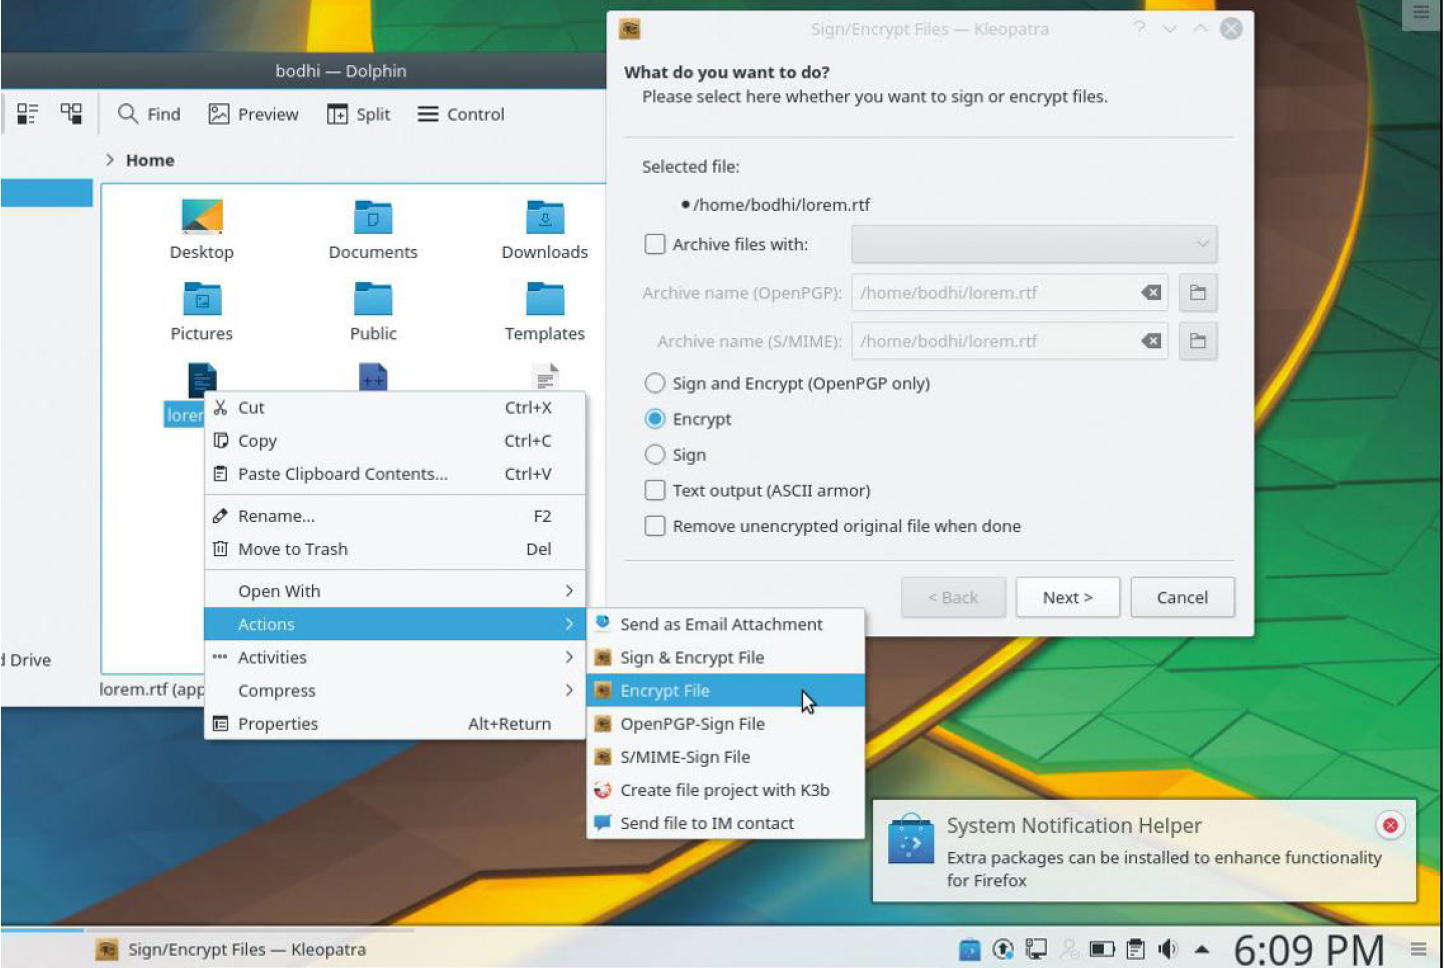Choose Move to Trash menu entry
The image size is (1444, 968).
pyautogui.click(x=395, y=549)
